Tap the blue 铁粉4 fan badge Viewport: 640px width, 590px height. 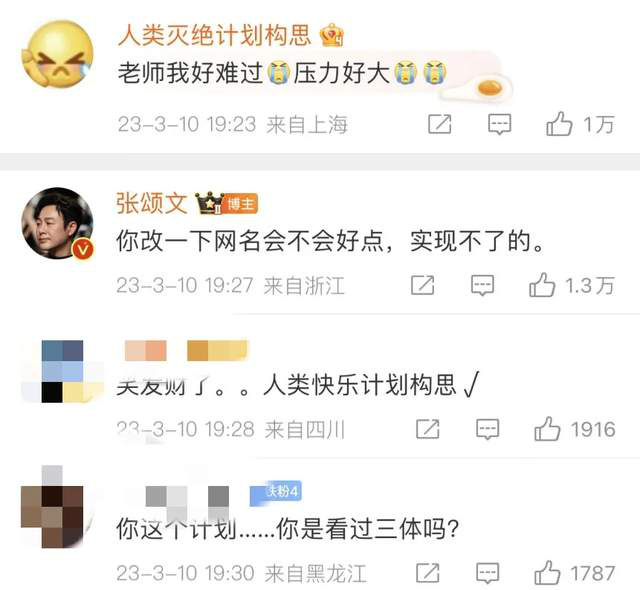[276, 492]
